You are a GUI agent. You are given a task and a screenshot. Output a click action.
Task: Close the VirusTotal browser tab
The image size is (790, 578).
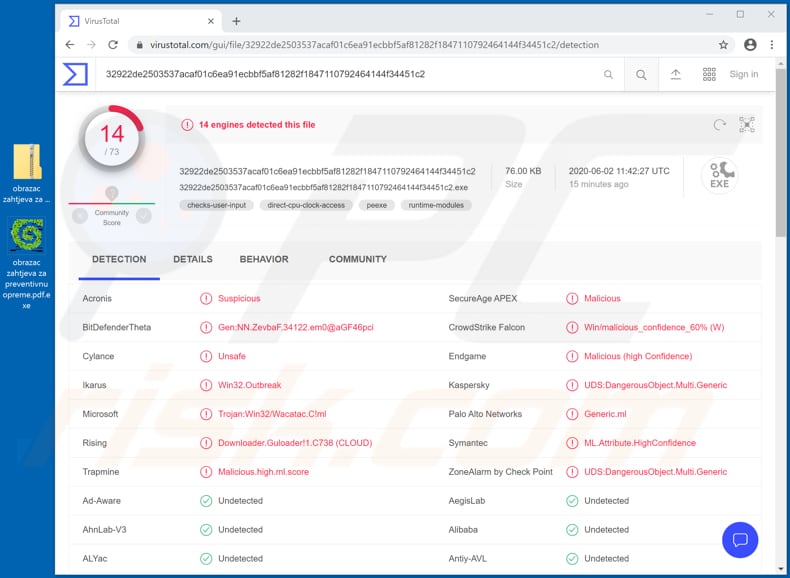pos(211,21)
